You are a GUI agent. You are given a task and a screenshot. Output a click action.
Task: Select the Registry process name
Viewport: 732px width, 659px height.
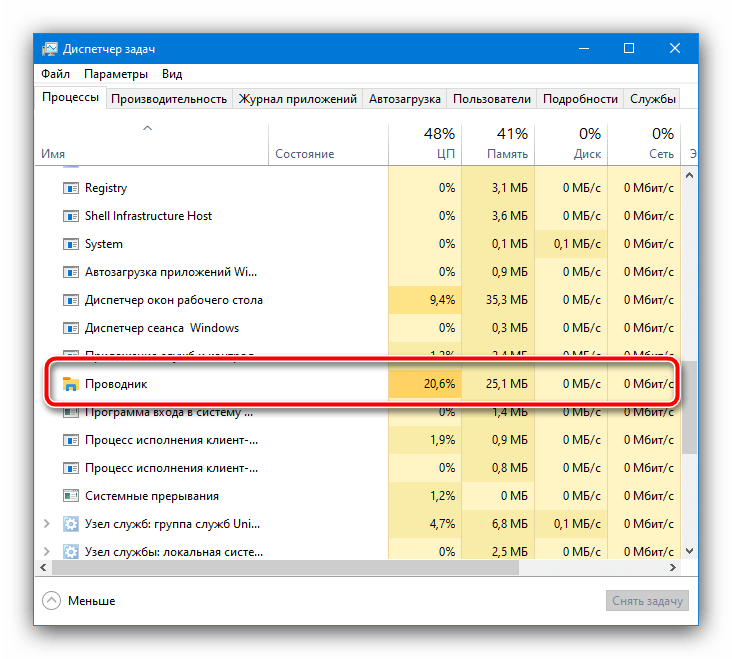(x=106, y=188)
